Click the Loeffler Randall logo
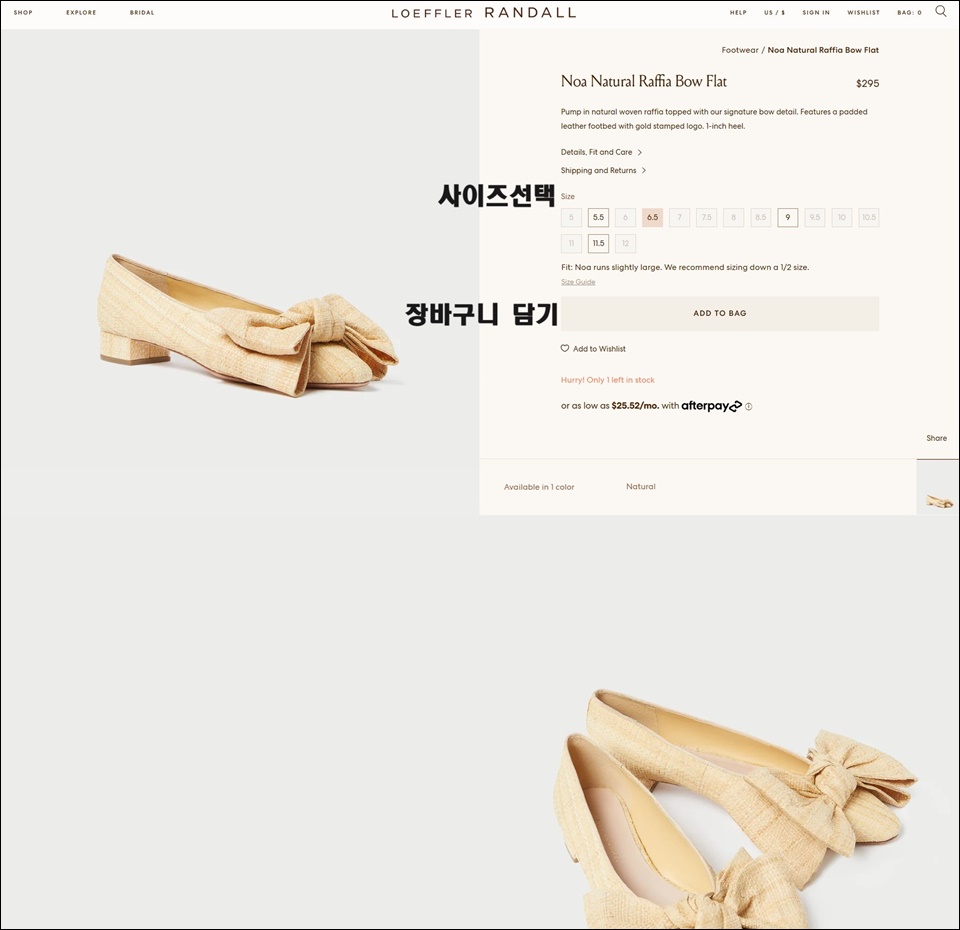 click(x=484, y=13)
